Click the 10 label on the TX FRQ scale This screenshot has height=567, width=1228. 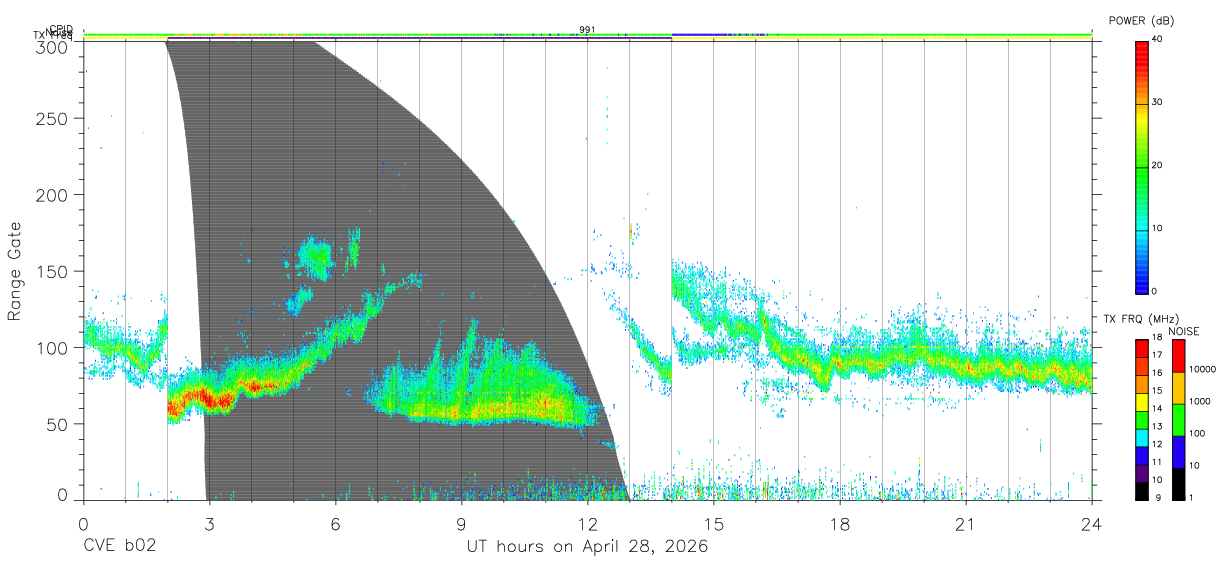[1157, 480]
